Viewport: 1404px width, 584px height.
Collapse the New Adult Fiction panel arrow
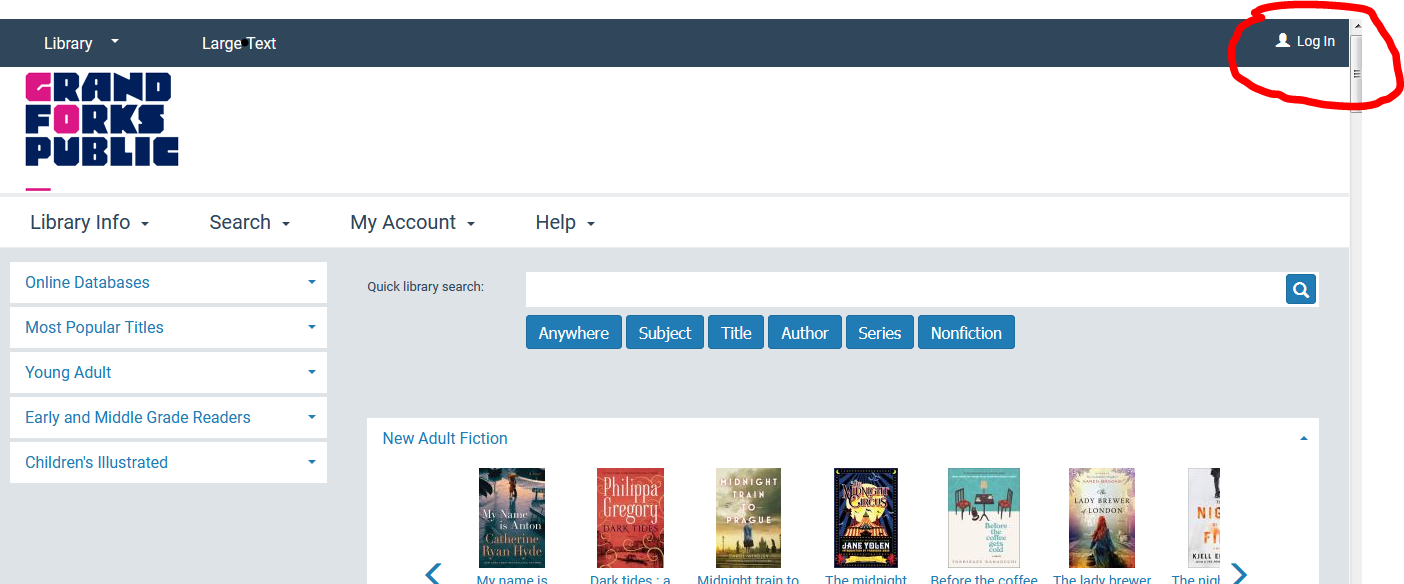tap(1303, 438)
